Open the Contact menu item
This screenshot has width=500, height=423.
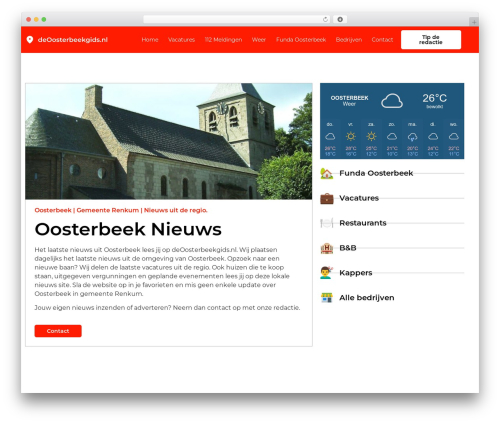tap(382, 40)
